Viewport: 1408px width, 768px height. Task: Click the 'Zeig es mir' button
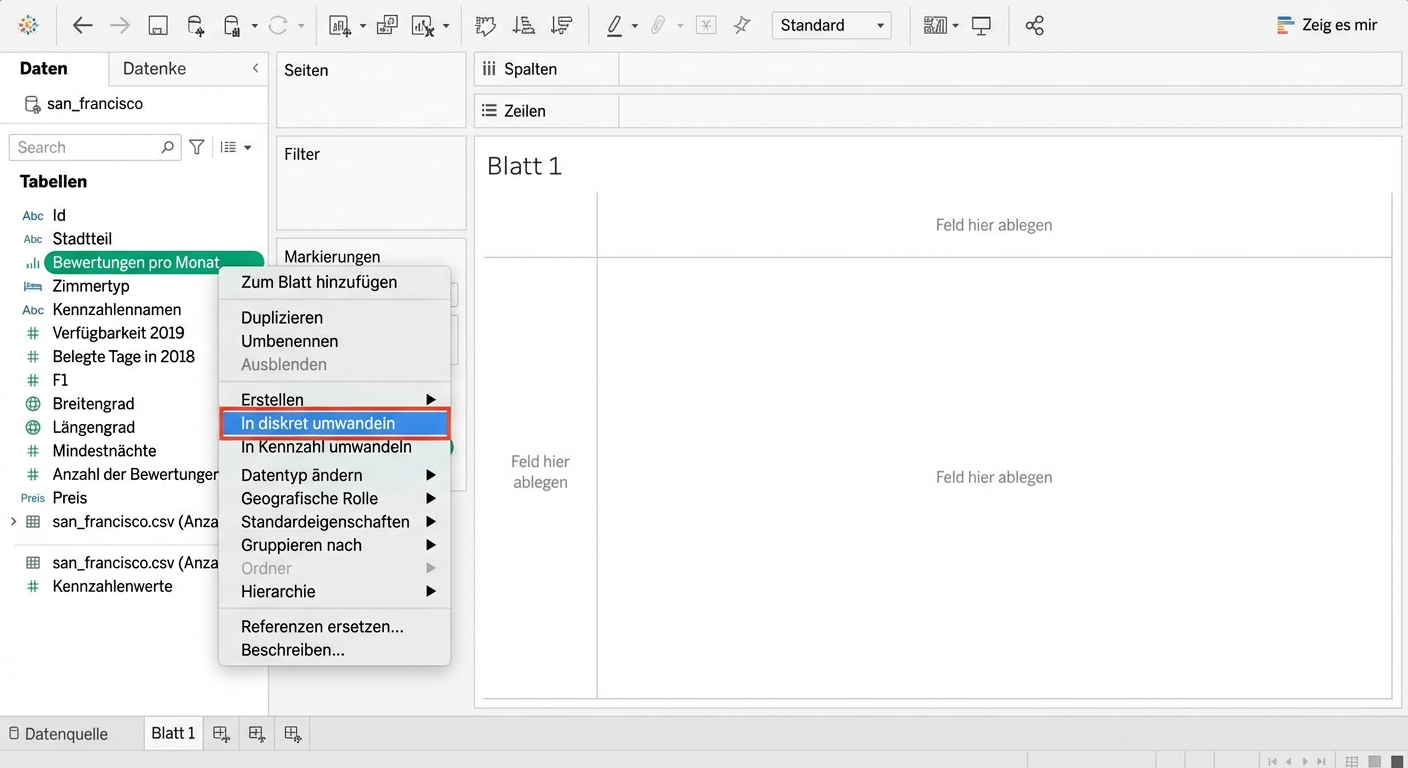click(1328, 26)
